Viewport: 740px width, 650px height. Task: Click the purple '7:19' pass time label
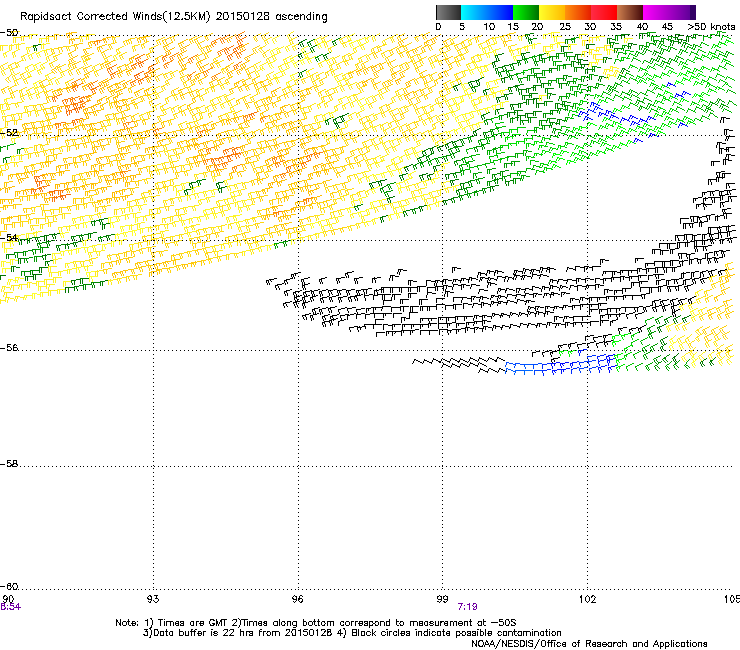[x=467, y=607]
